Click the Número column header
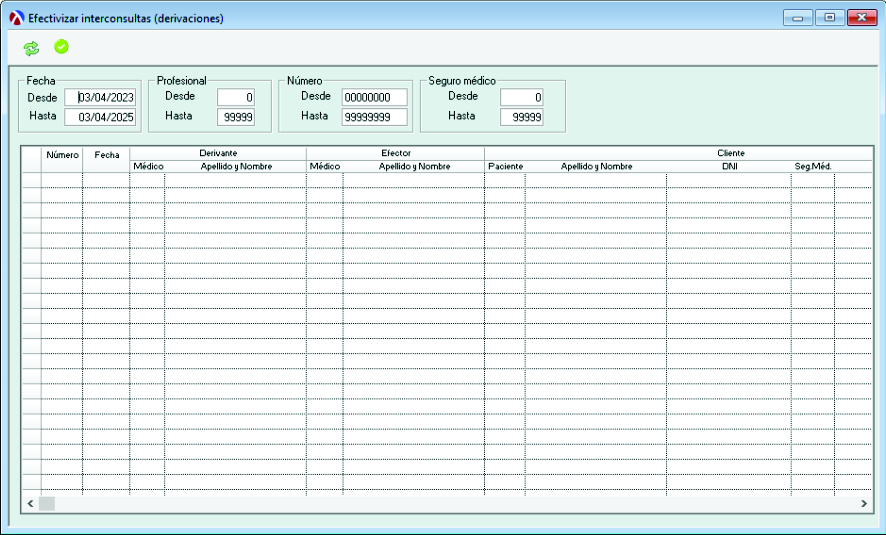This screenshot has width=886, height=535. coord(62,156)
